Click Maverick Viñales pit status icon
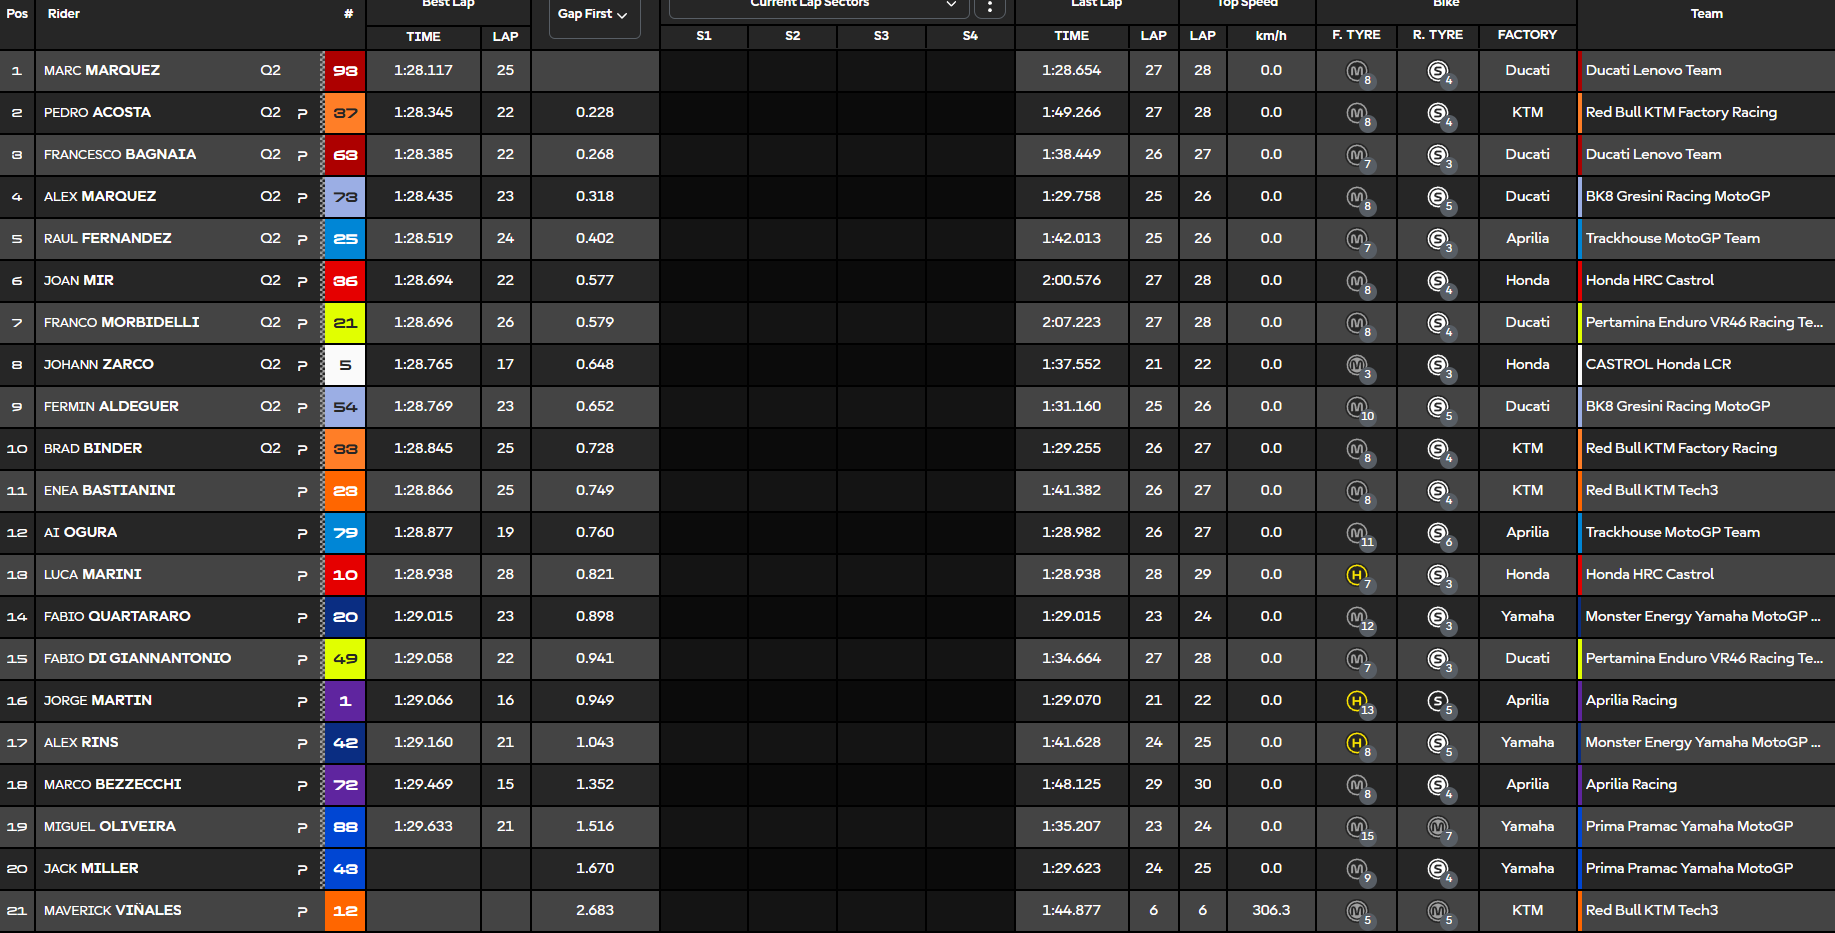 click(302, 911)
